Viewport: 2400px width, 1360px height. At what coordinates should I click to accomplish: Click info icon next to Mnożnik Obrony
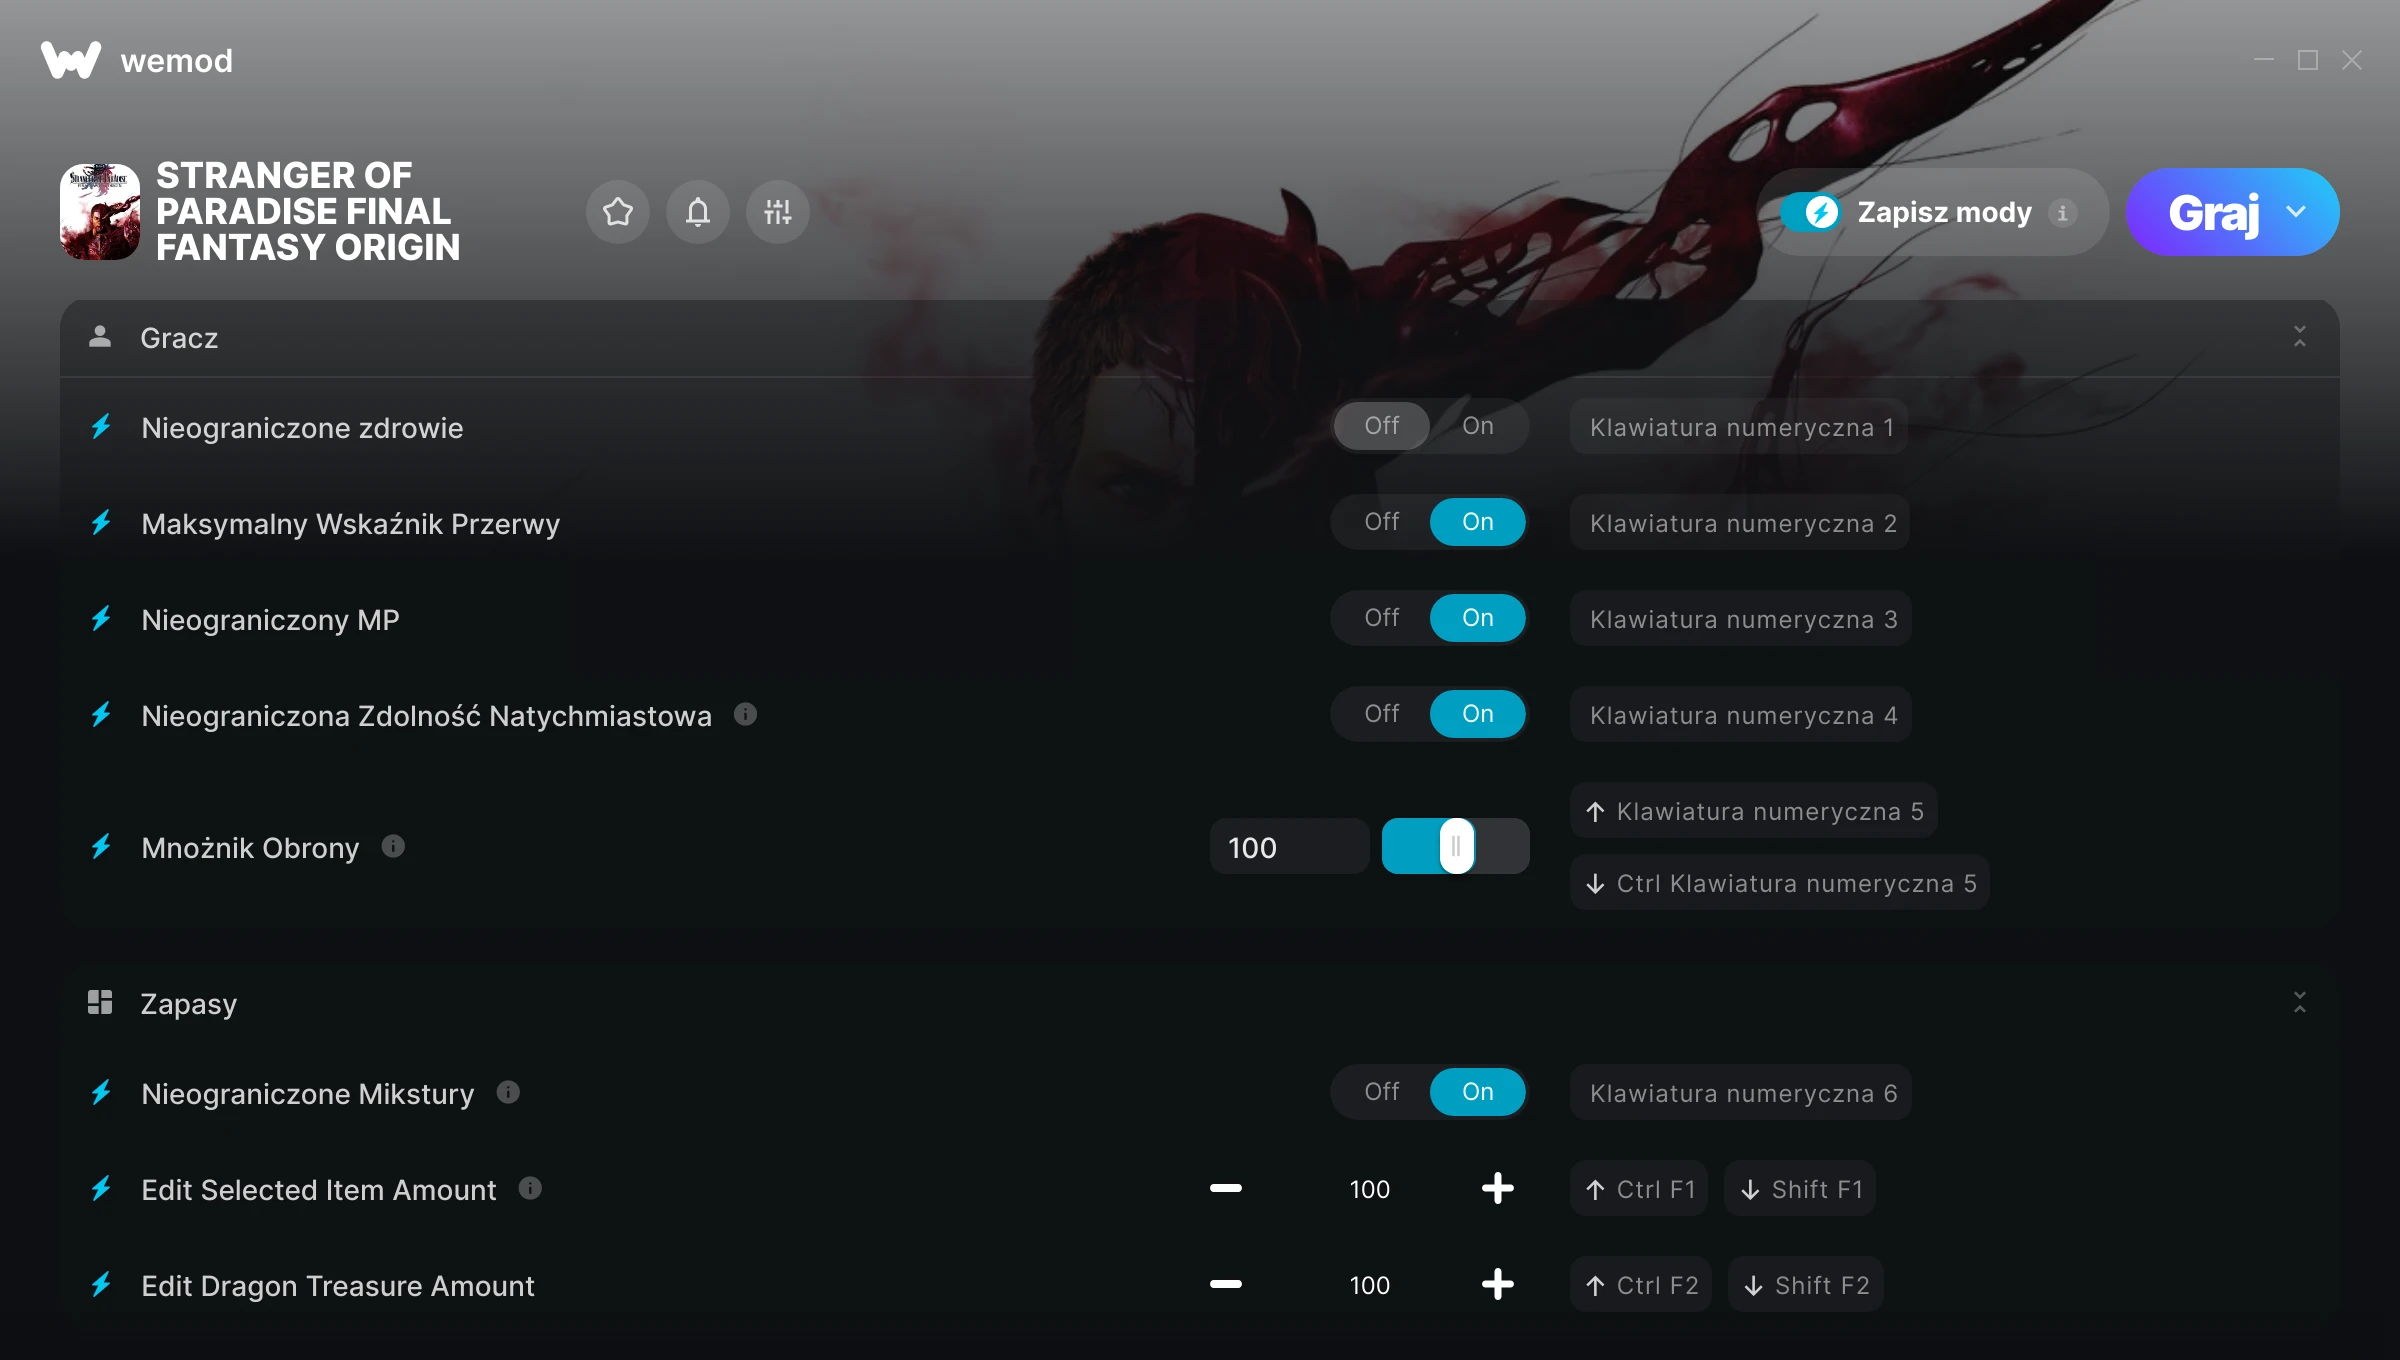tap(393, 846)
